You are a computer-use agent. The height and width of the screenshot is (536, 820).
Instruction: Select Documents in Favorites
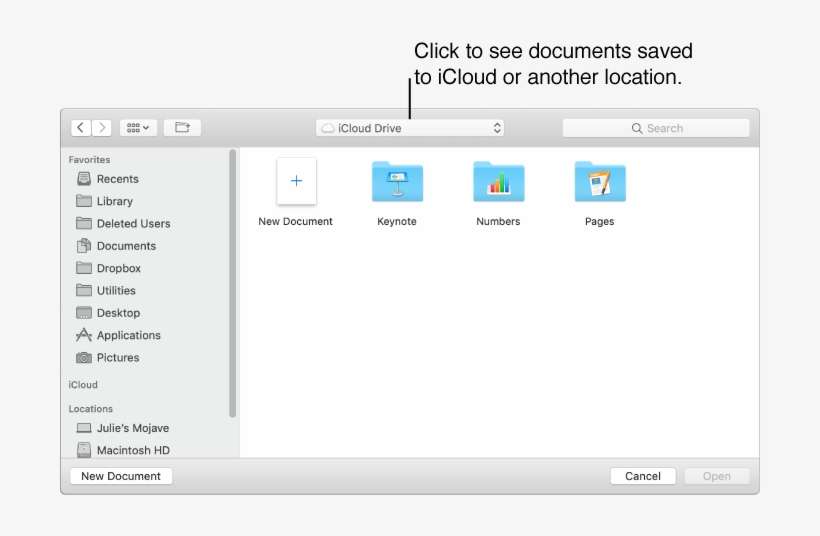(126, 246)
